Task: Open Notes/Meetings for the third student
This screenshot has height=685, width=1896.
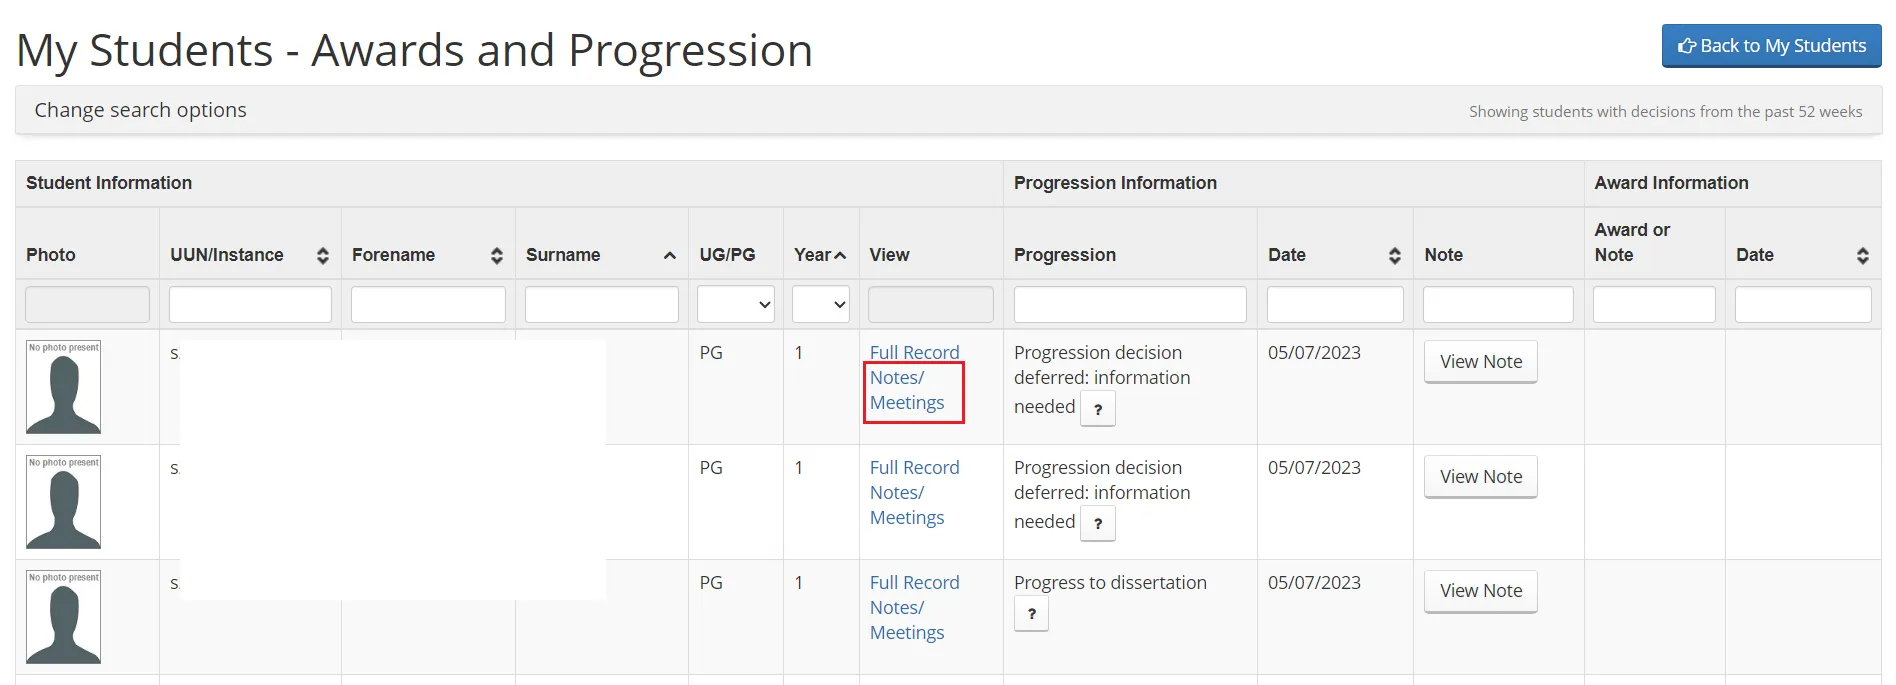Action: pos(906,620)
